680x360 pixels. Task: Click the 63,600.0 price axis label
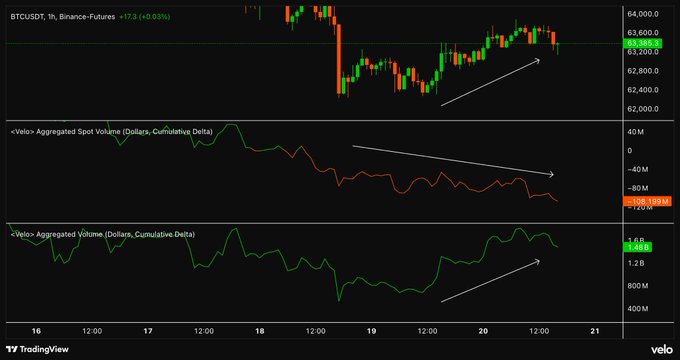tap(643, 33)
